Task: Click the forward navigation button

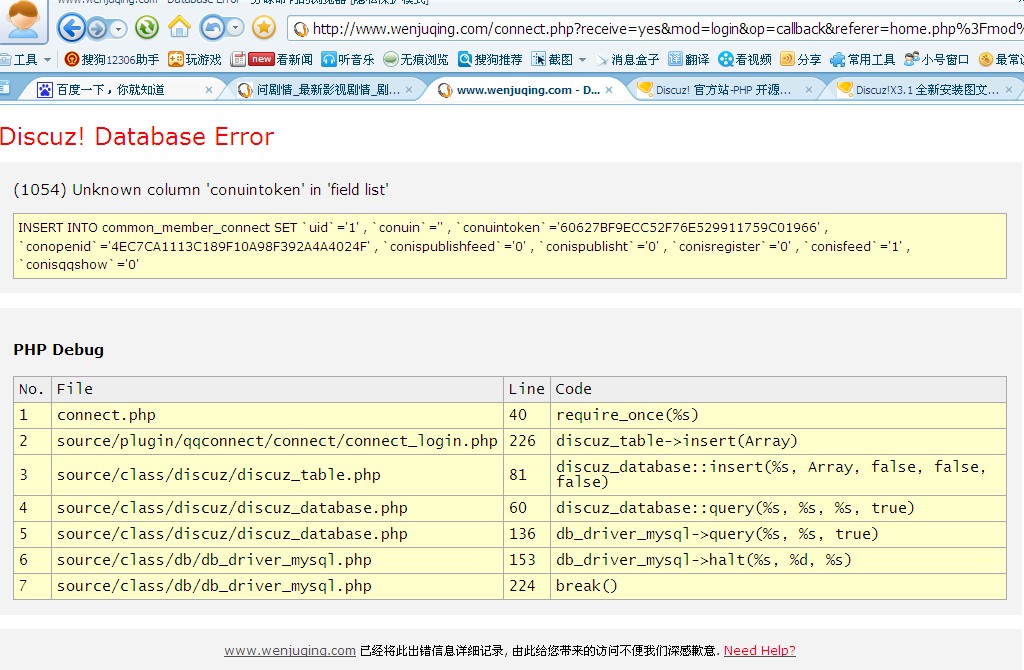Action: 97,28
